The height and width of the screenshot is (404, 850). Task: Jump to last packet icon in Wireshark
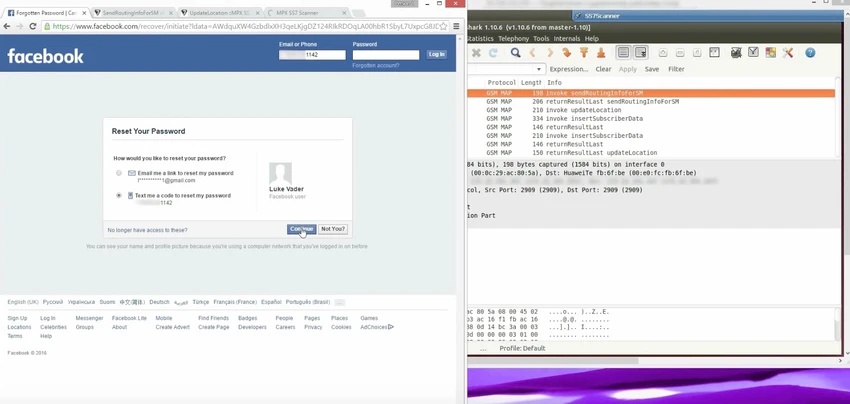[x=601, y=53]
